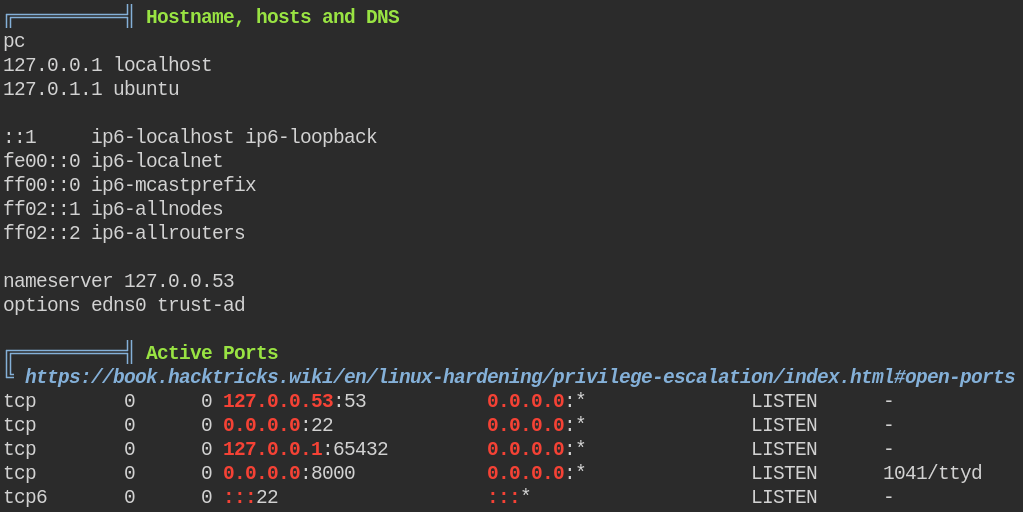Select the 127.0.0.53:53 local address
Screen dimensions: 1023x512
coord(295,401)
